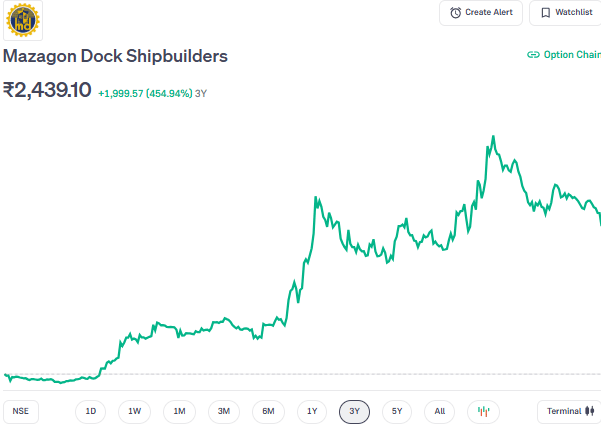The height and width of the screenshot is (435, 601).
Task: Click the alarm clock Create Alert icon
Action: coord(456,13)
